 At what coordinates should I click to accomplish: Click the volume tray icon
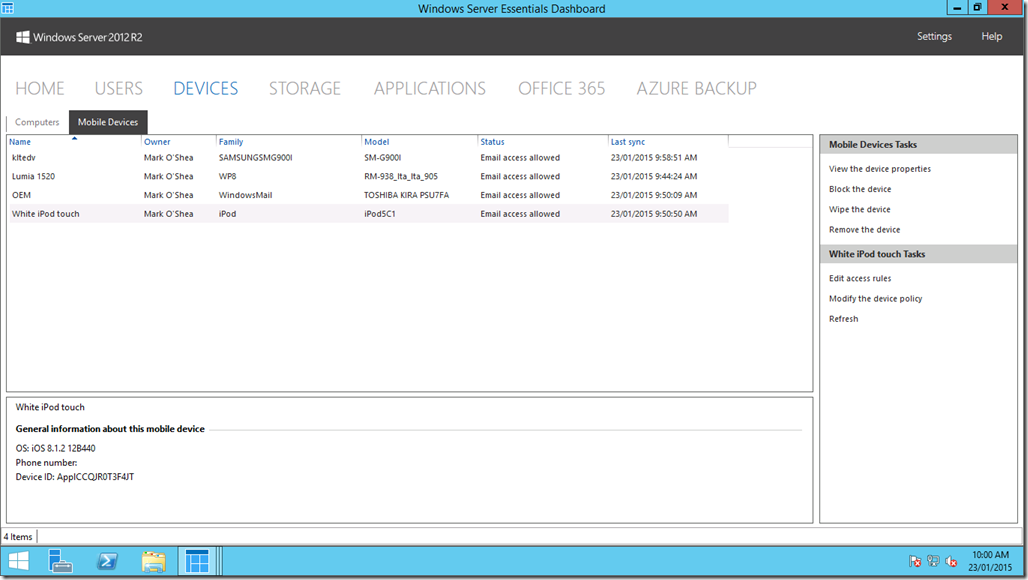coord(951,562)
